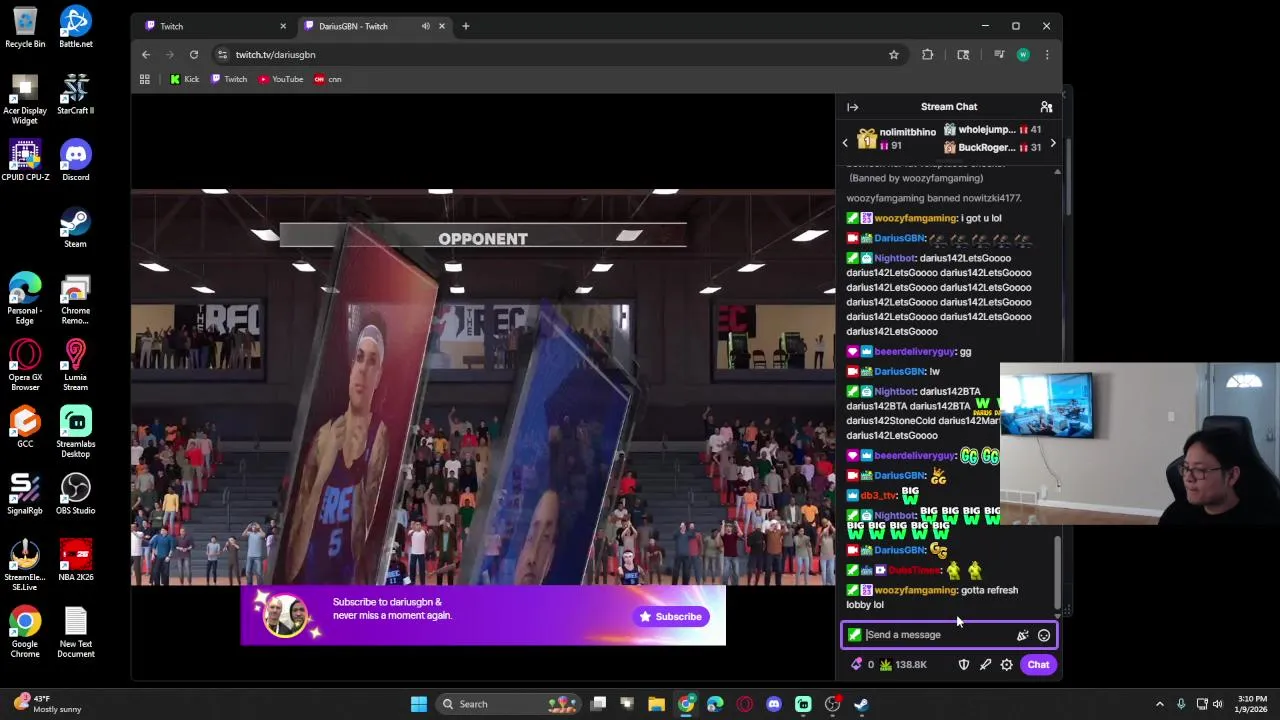Screen dimensions: 1280x720
Task: Open Opera GX from taskbar
Action: (744, 704)
